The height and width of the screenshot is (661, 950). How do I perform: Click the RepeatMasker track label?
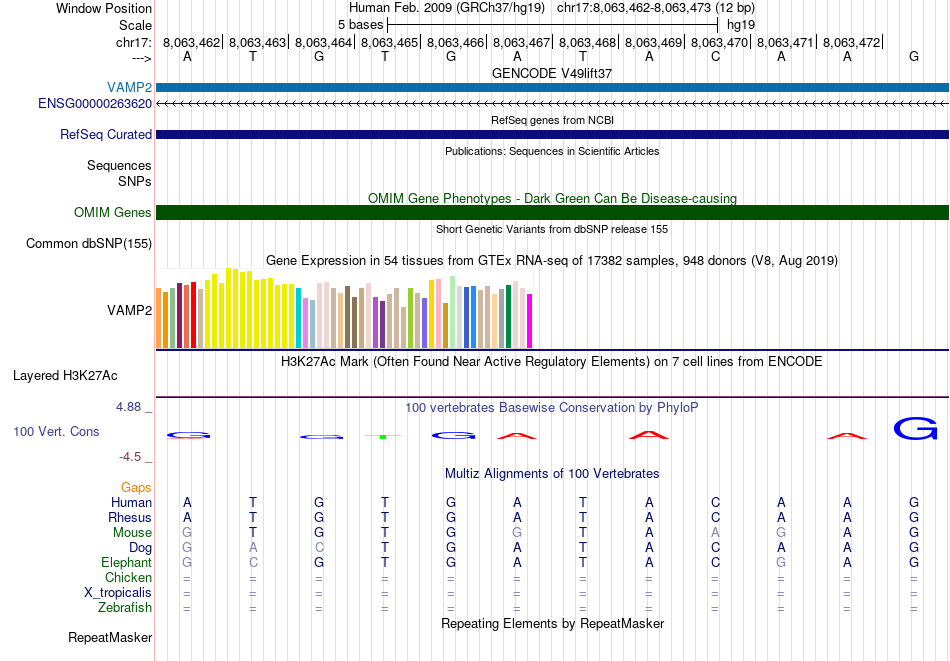(x=110, y=637)
